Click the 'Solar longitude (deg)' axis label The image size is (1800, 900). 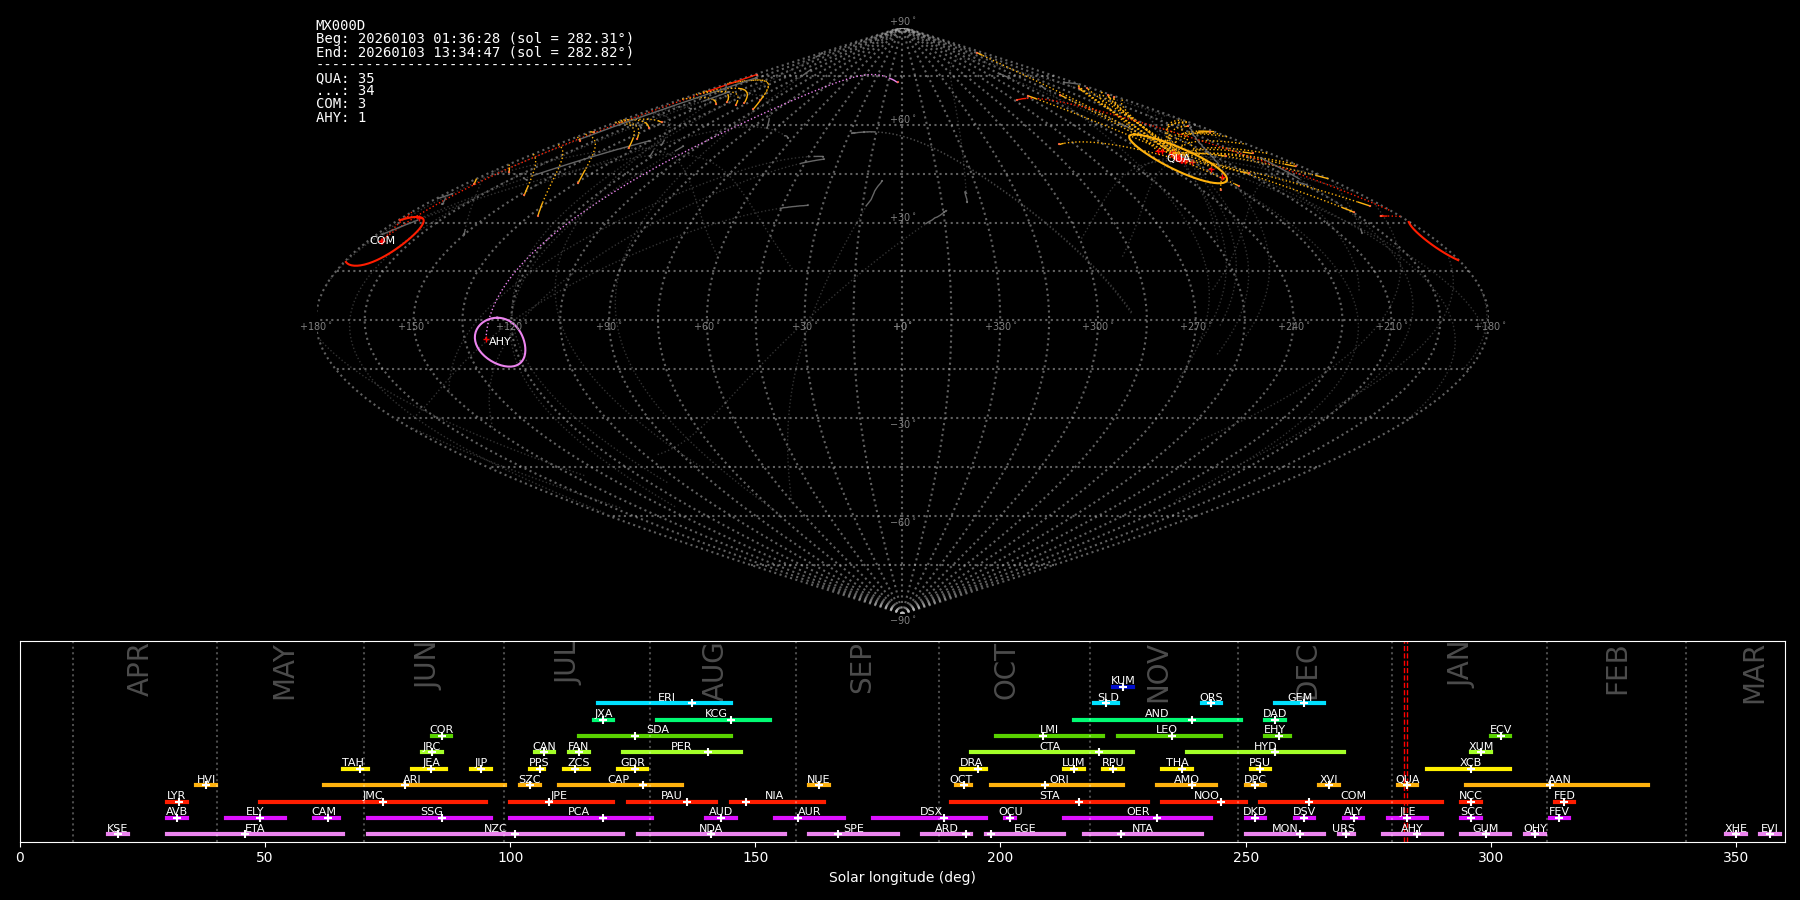(x=901, y=878)
